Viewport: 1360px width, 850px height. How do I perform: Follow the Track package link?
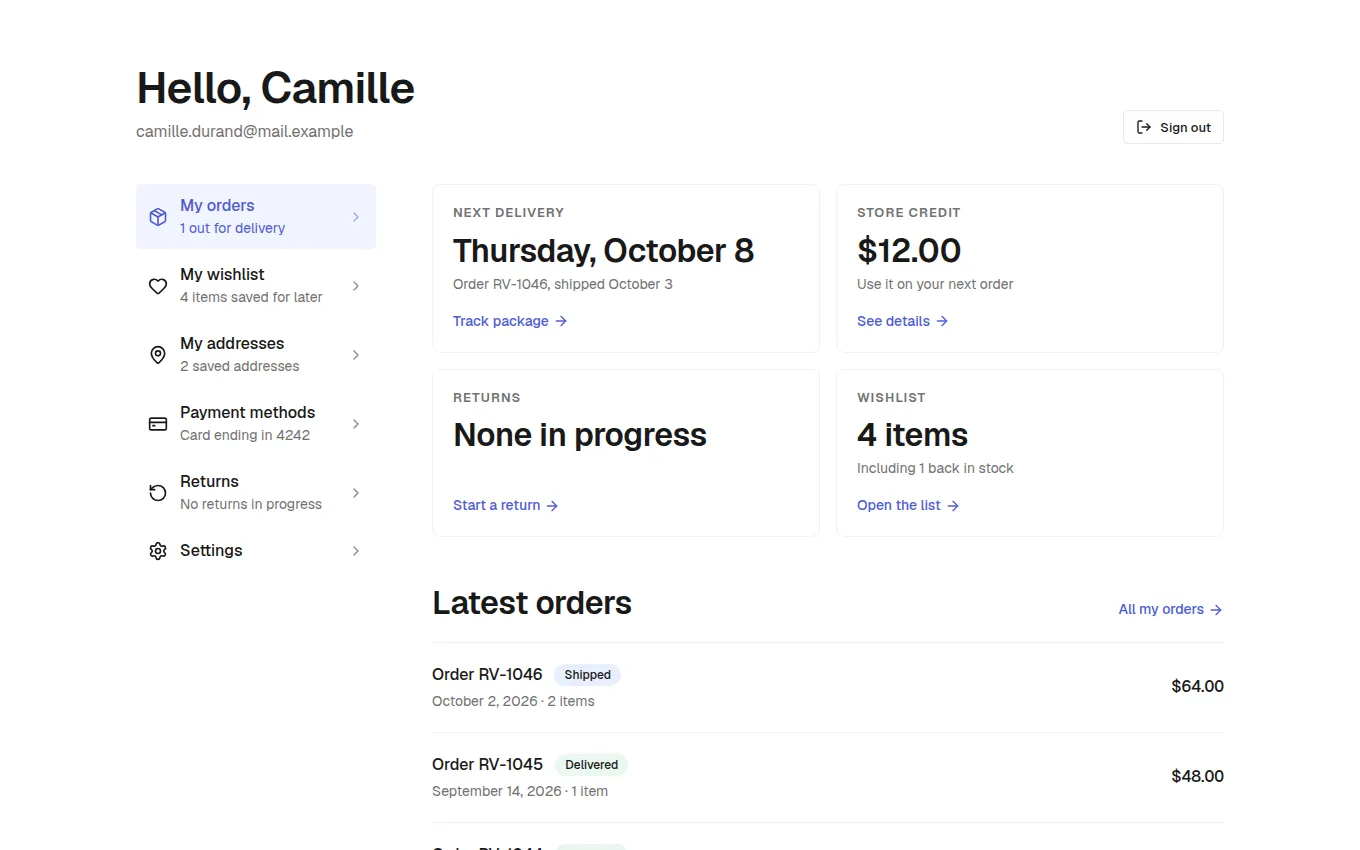510,321
